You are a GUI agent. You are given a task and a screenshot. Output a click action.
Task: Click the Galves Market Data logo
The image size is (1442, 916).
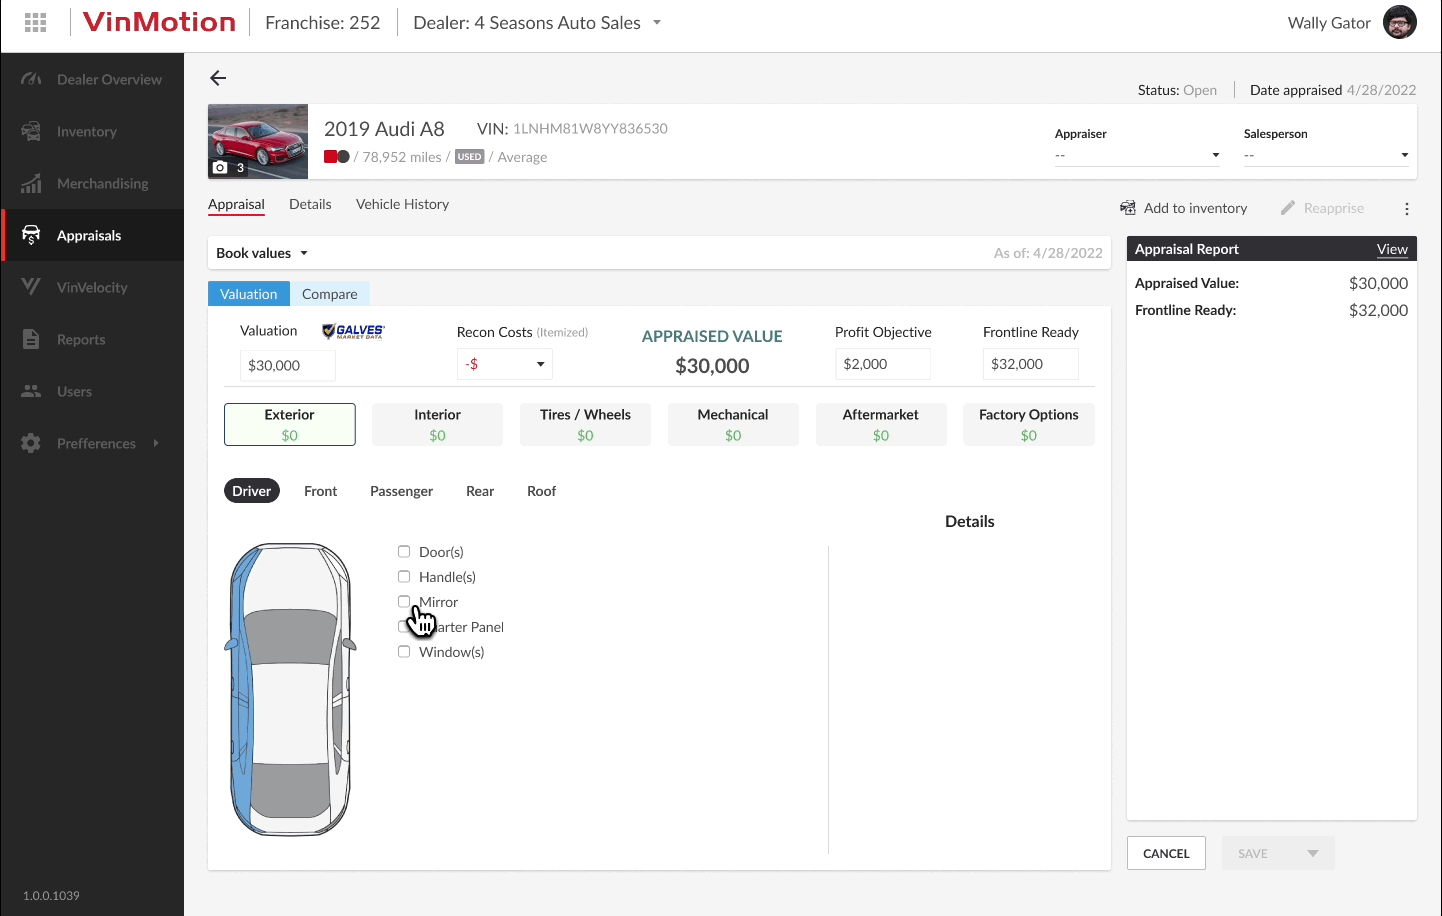[353, 331]
